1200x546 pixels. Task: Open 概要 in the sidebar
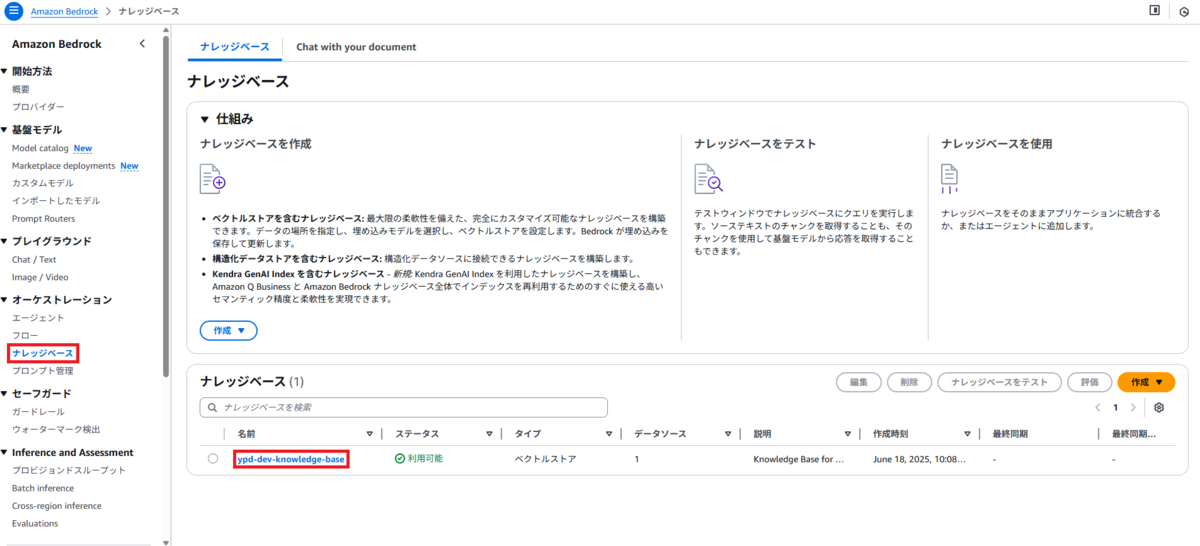tap(21, 89)
